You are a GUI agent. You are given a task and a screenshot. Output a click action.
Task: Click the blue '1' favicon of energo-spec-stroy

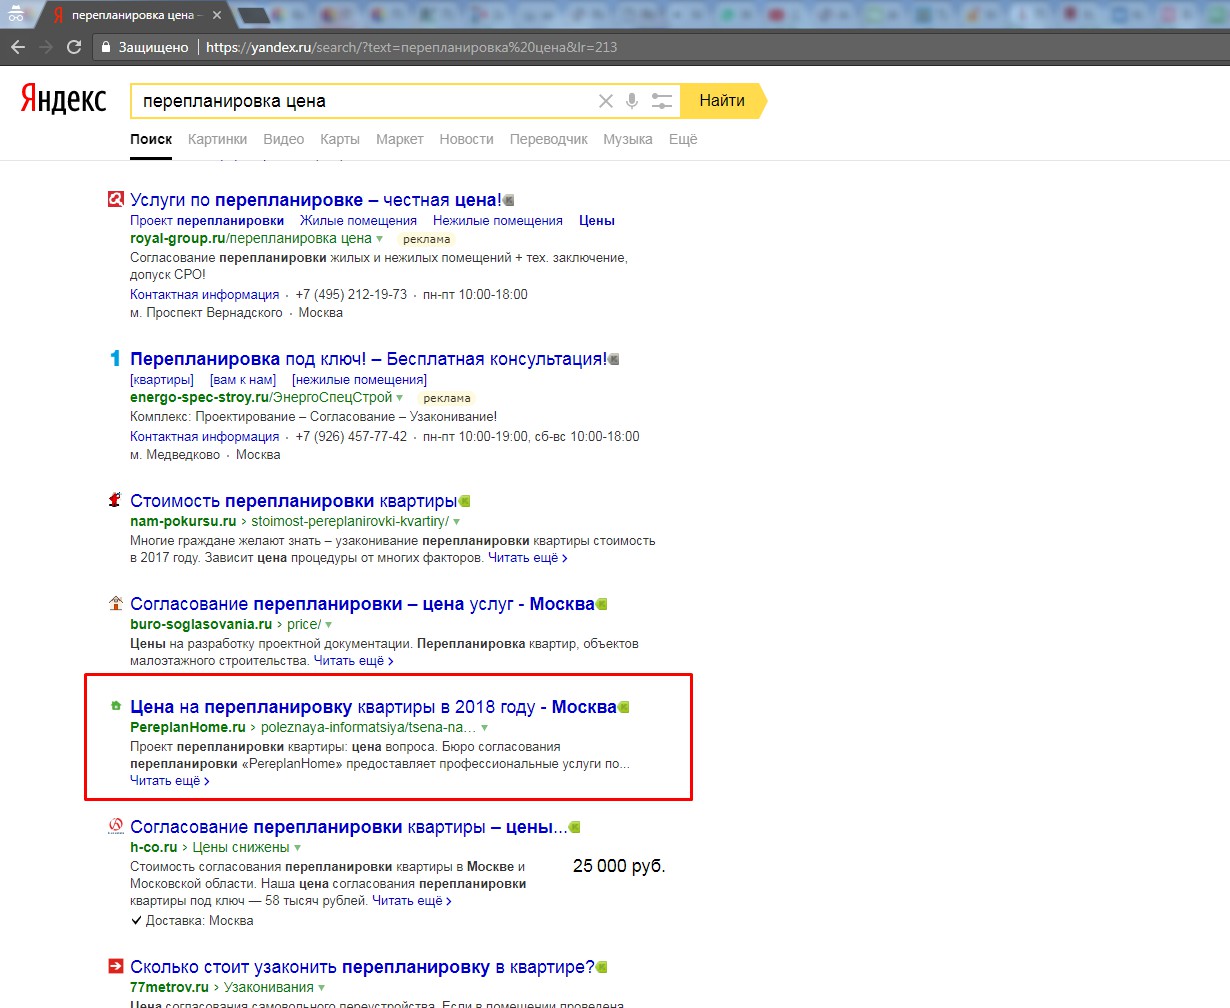click(x=115, y=358)
